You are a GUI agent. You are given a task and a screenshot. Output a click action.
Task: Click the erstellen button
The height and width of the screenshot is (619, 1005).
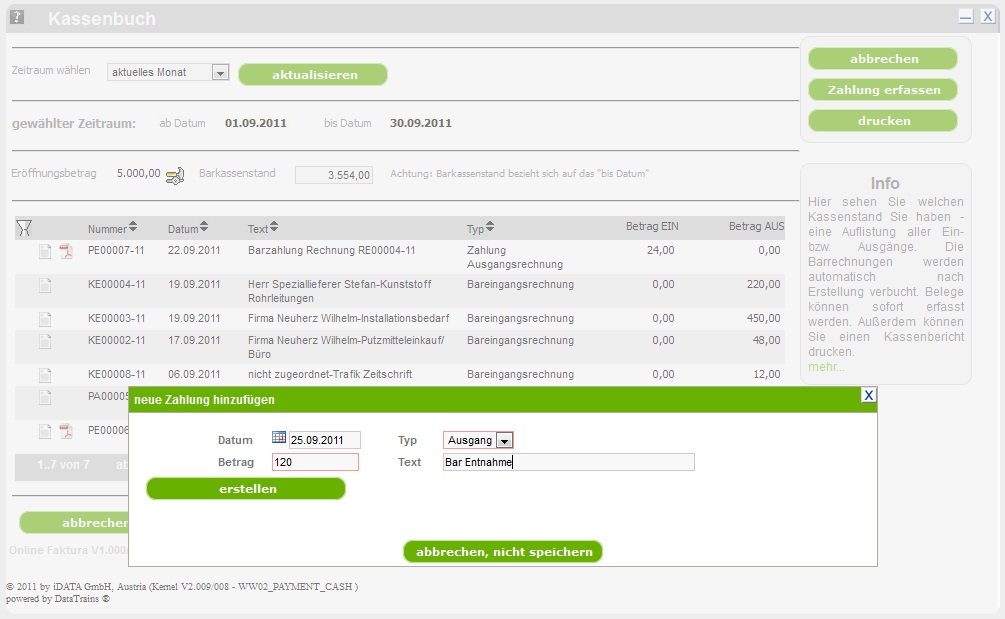pos(245,489)
